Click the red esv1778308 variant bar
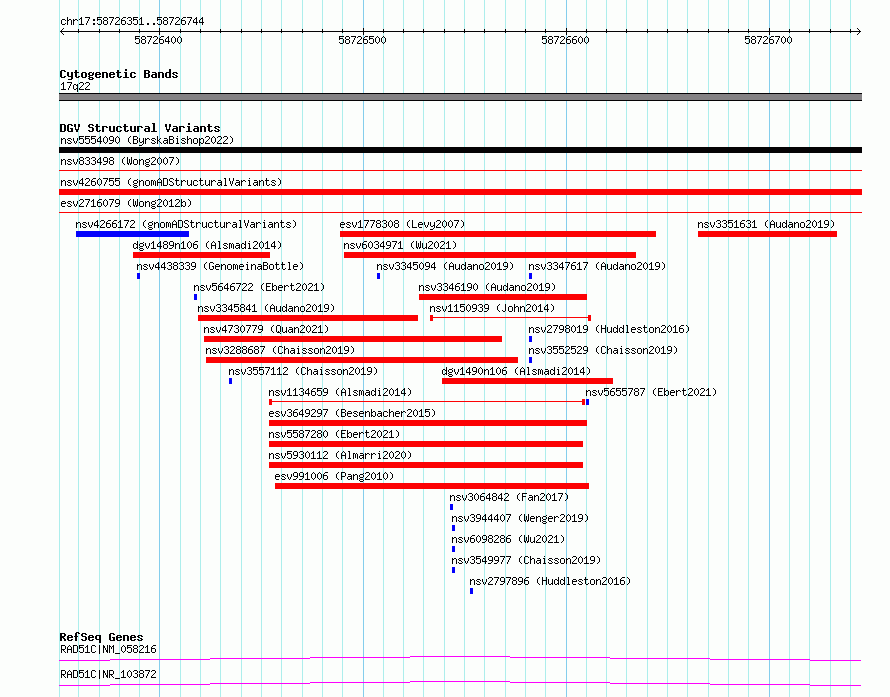The image size is (890, 697). click(x=498, y=234)
